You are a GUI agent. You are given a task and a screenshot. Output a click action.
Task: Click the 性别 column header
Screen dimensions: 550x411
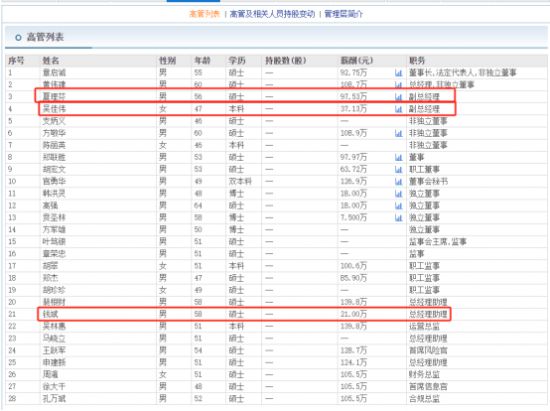tap(167, 61)
